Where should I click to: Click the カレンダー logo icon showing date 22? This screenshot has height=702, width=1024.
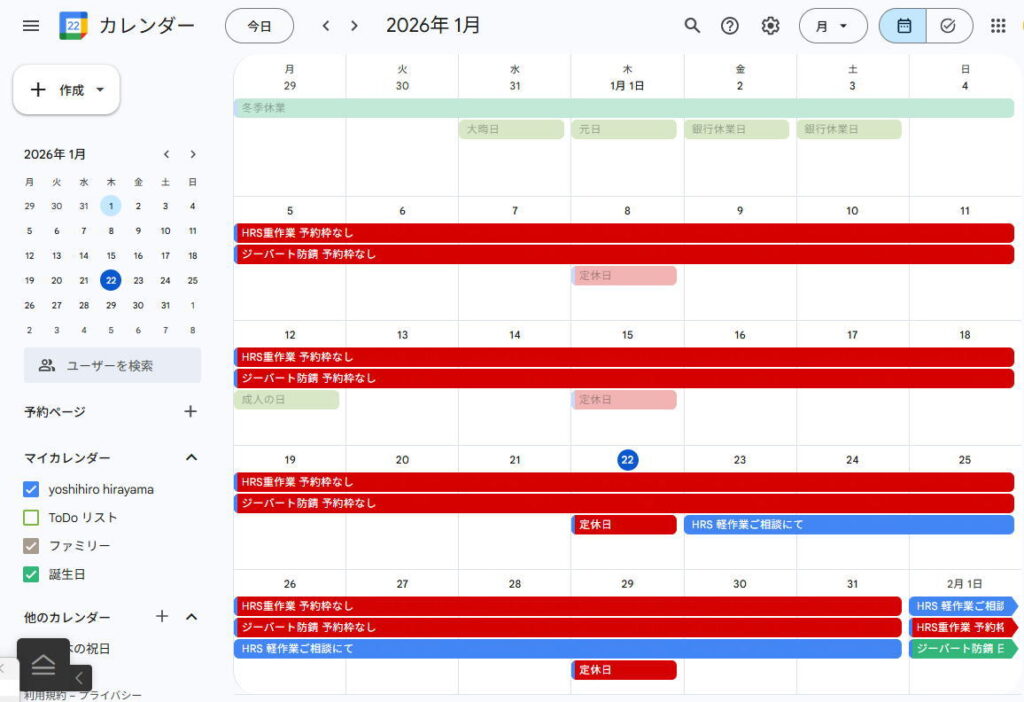[x=71, y=25]
